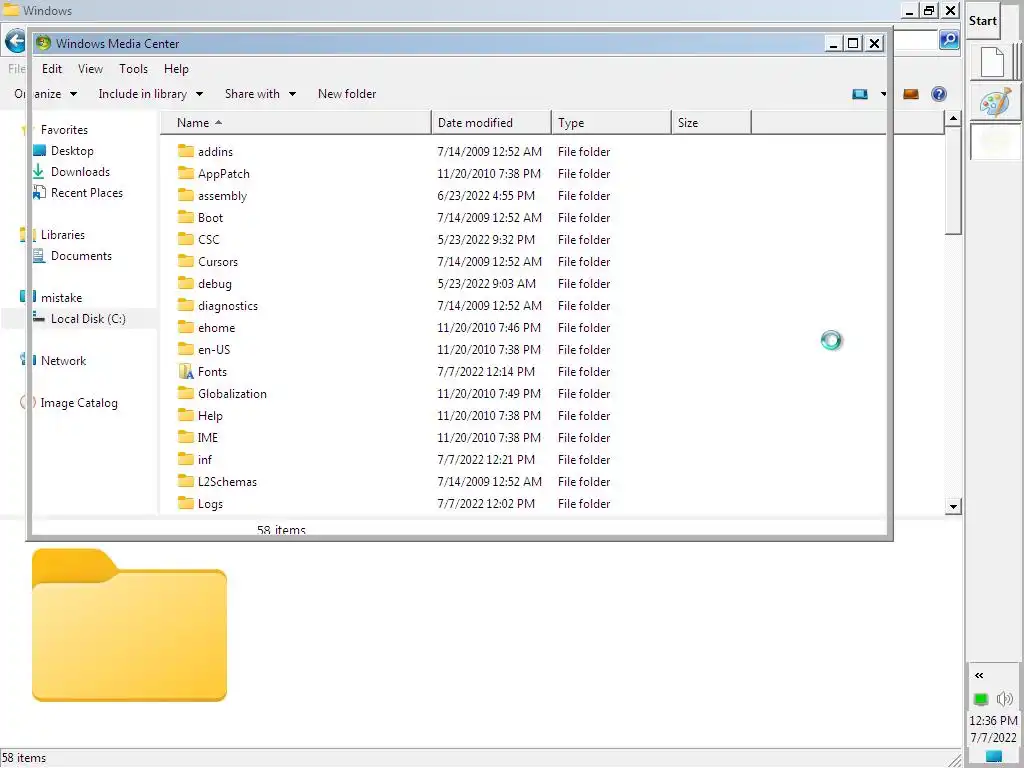Select the debug folder name
This screenshot has width=1024, height=768.
coord(214,283)
